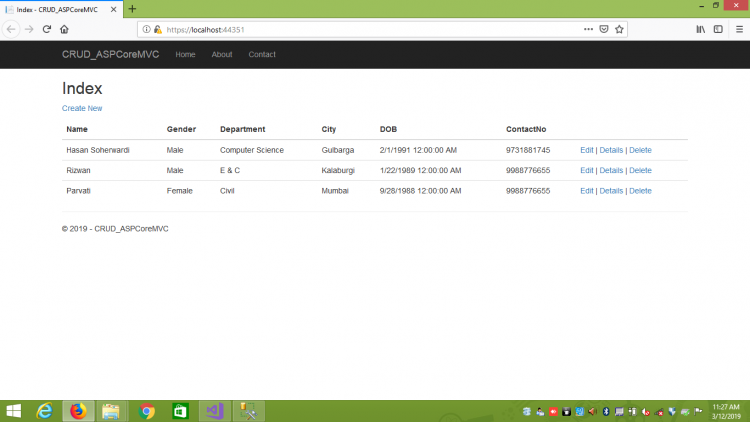Viewport: 750px width, 422px height.
Task: Launch Google Chrome from the taskbar
Action: [147, 410]
